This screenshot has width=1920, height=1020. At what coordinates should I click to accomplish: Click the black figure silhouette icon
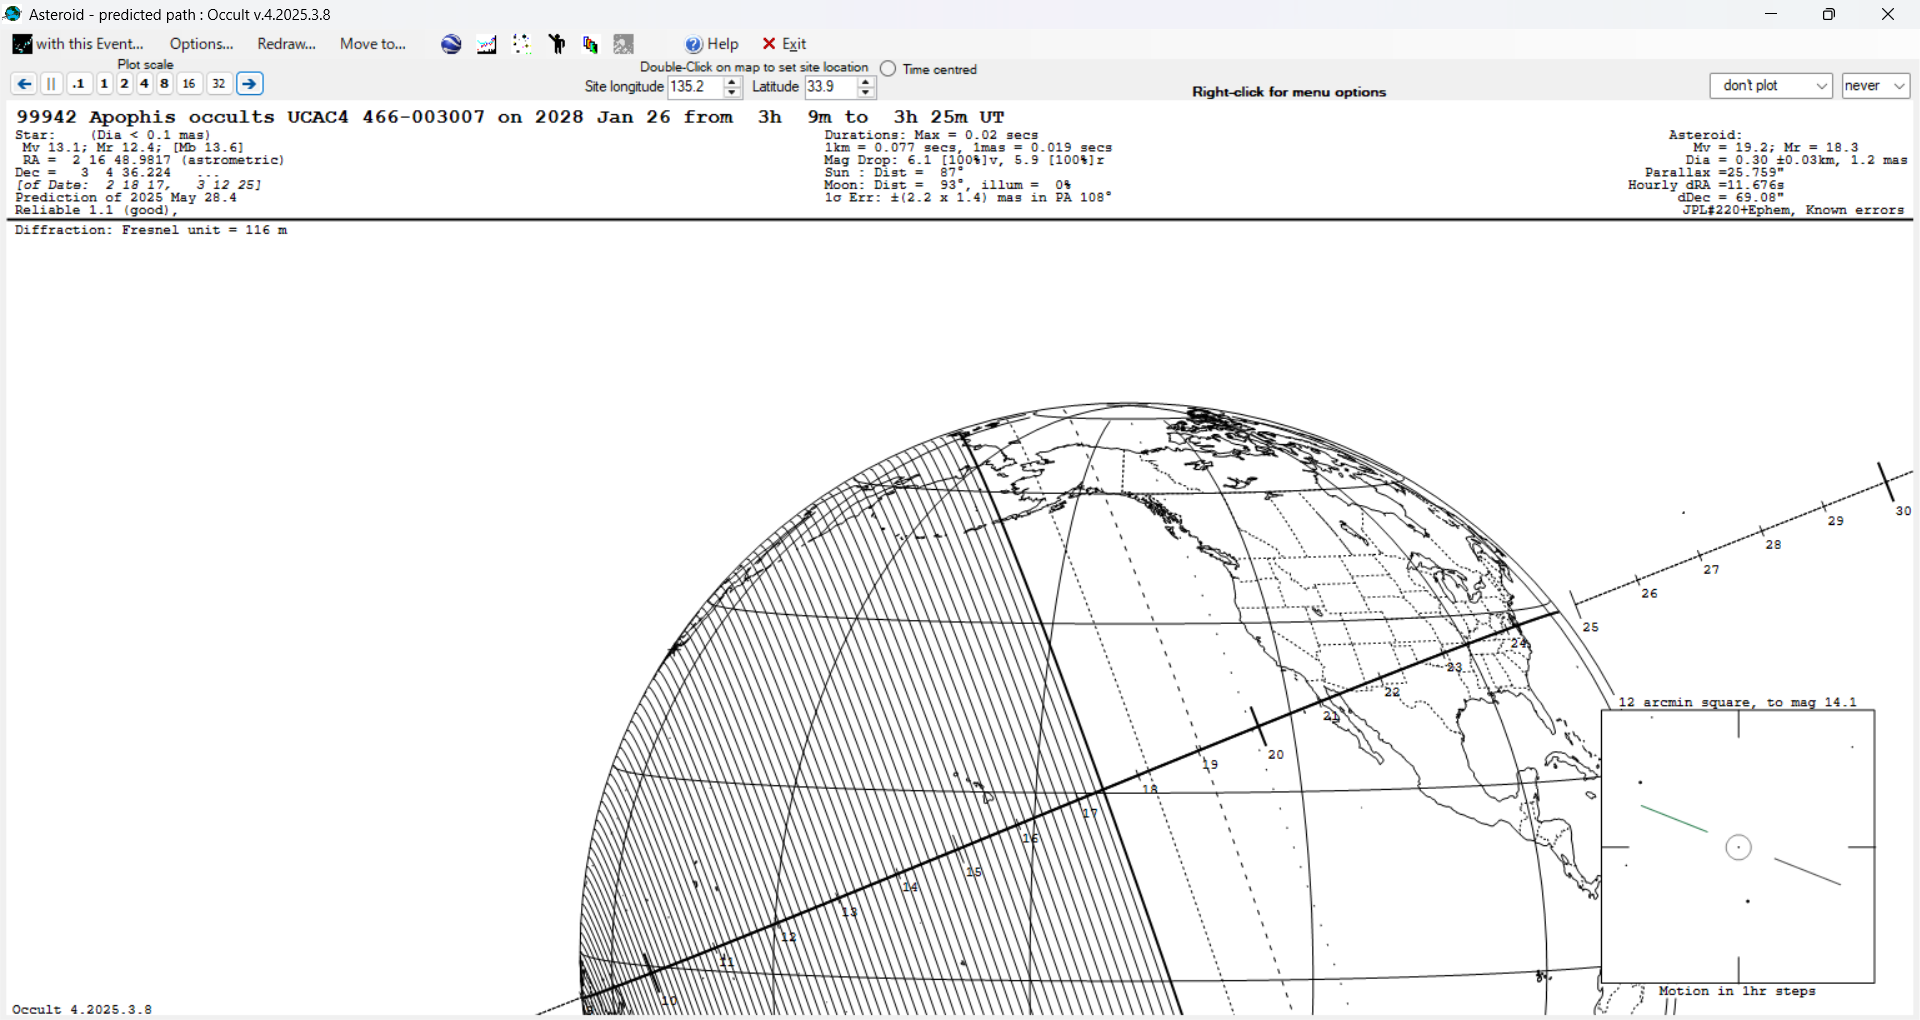click(x=557, y=44)
